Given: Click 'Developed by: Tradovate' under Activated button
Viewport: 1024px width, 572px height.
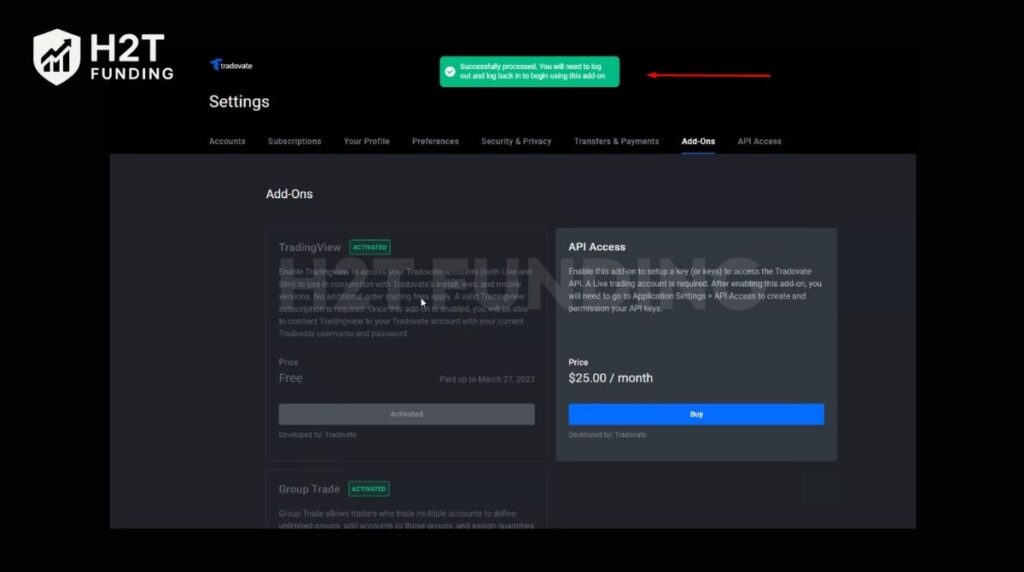Looking at the screenshot, I should [x=317, y=435].
